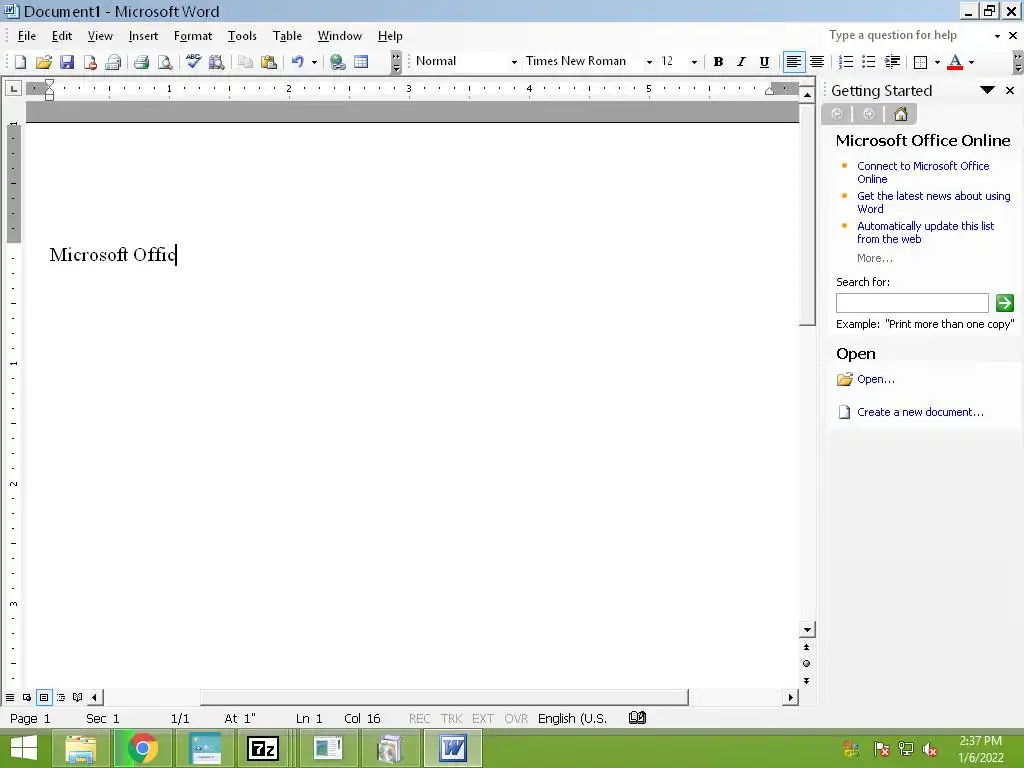
Task: Switch to Outline View button
Action: coord(61,697)
